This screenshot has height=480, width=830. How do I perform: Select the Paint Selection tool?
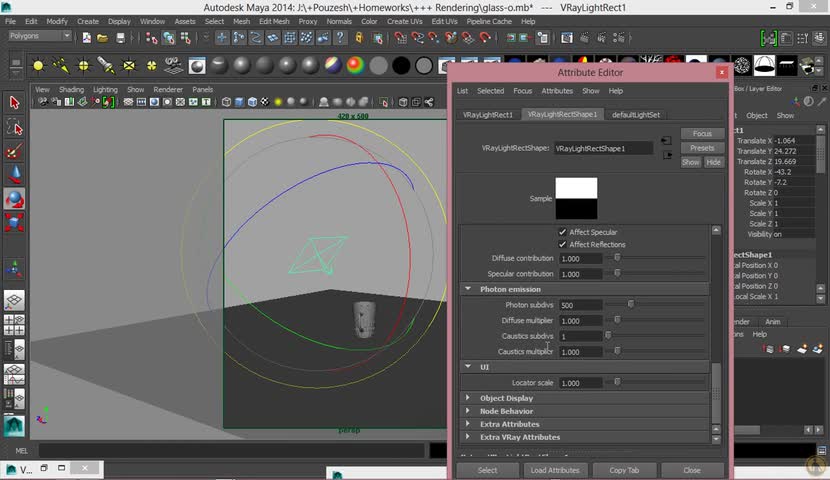[14, 152]
